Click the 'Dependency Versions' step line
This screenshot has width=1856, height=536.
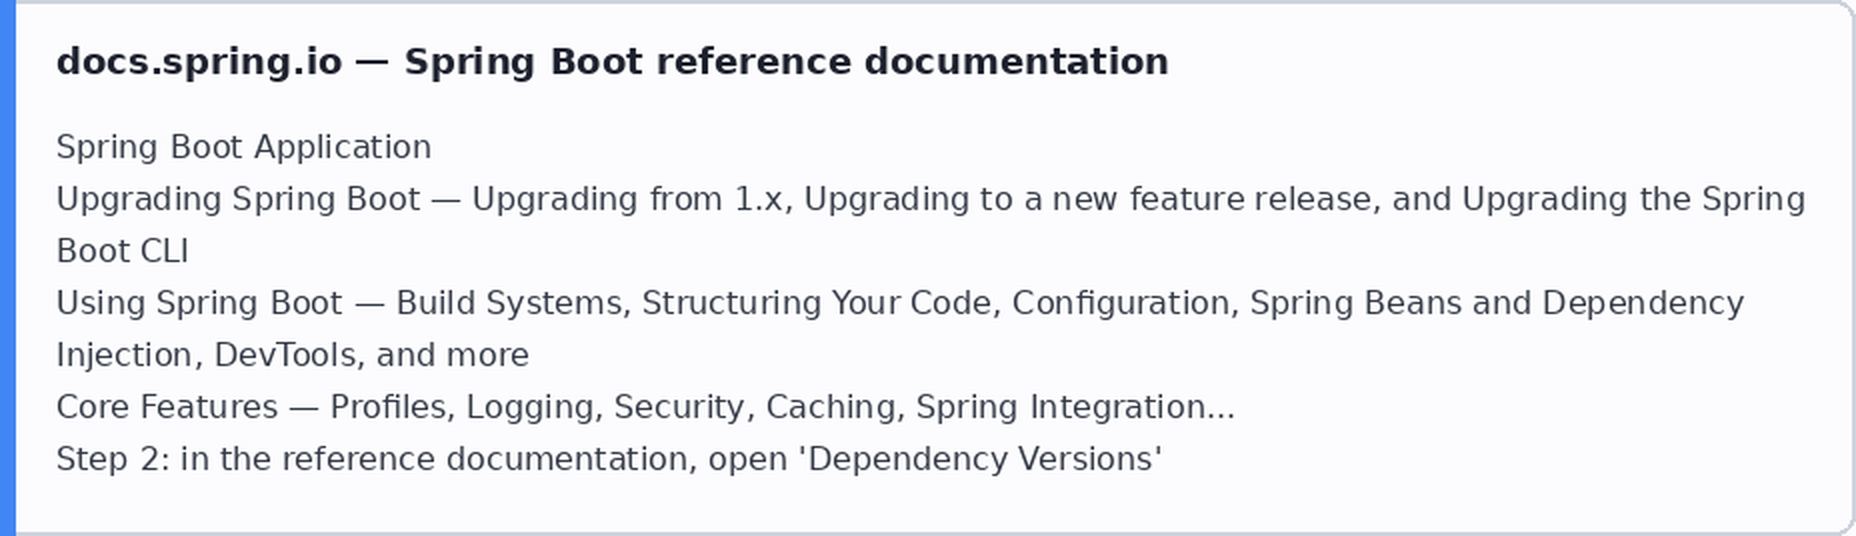coord(609,459)
